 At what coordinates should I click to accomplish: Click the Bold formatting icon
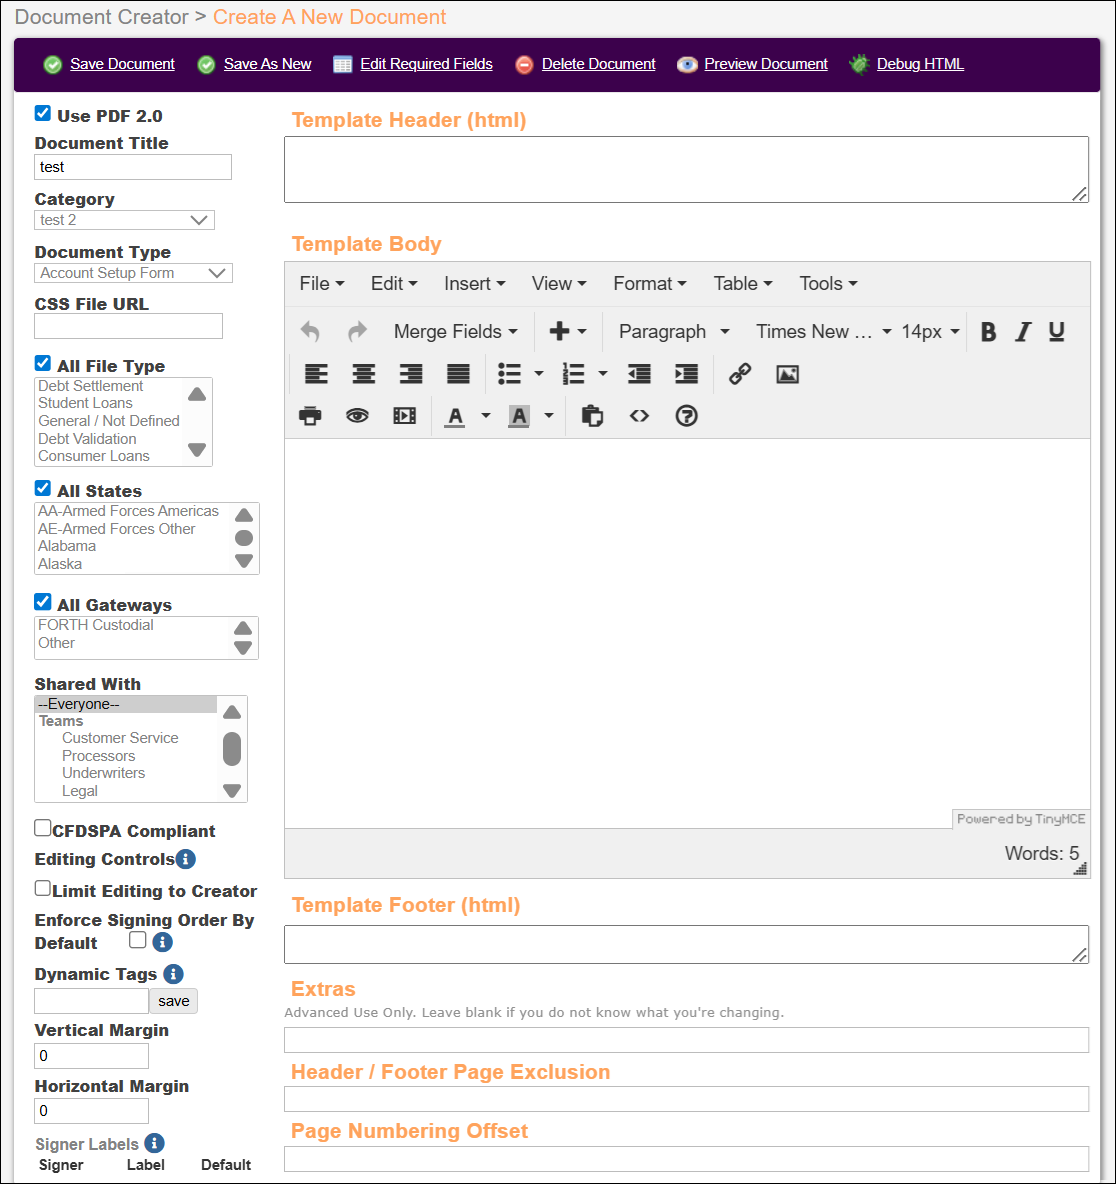(988, 332)
